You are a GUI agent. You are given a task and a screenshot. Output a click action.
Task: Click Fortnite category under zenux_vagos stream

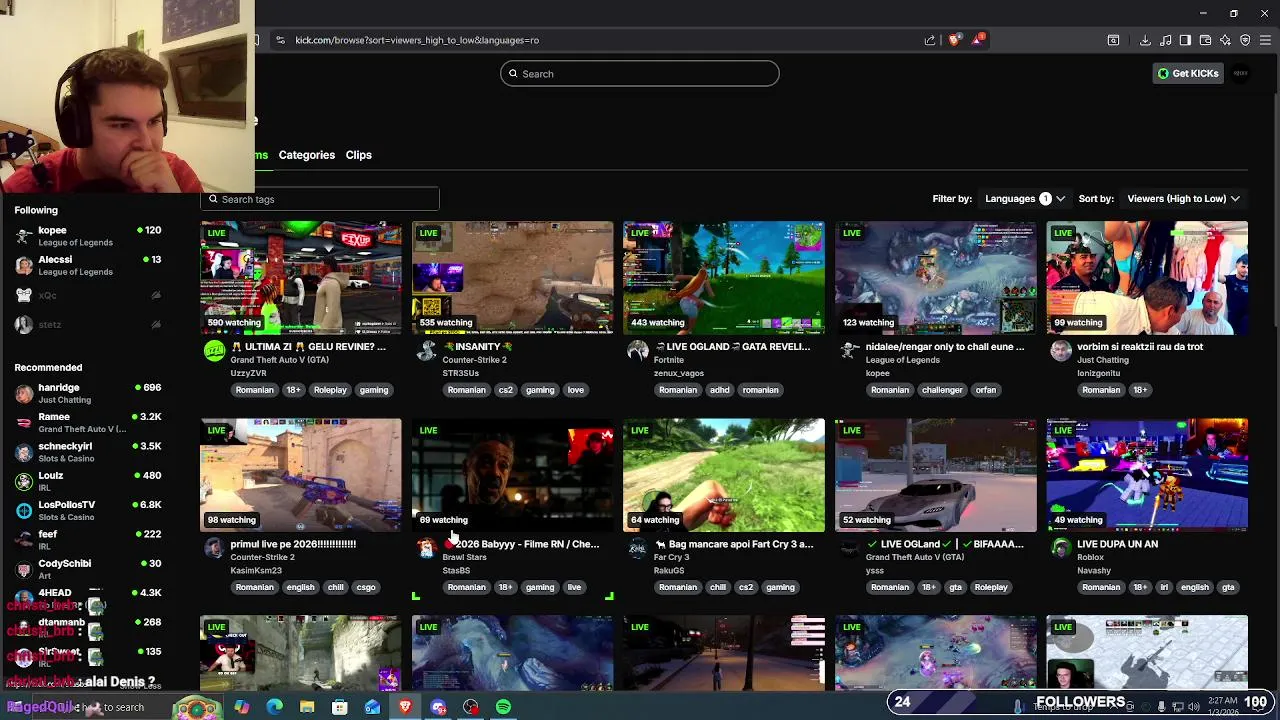pyautogui.click(x=669, y=360)
